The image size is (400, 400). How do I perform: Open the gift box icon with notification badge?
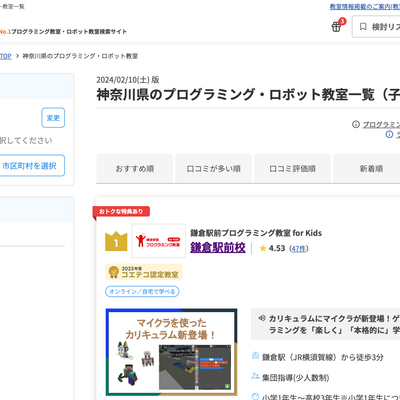338,25
